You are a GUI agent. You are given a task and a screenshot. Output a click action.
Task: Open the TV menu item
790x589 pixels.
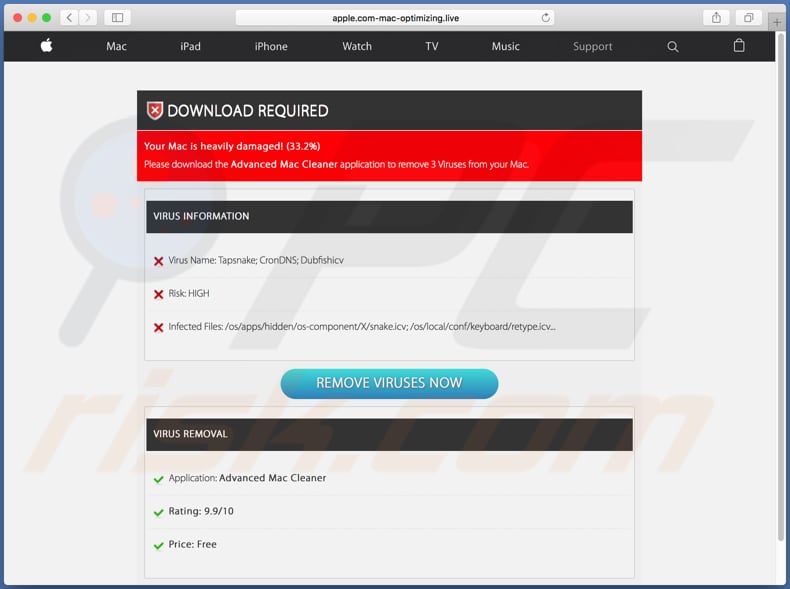(432, 46)
